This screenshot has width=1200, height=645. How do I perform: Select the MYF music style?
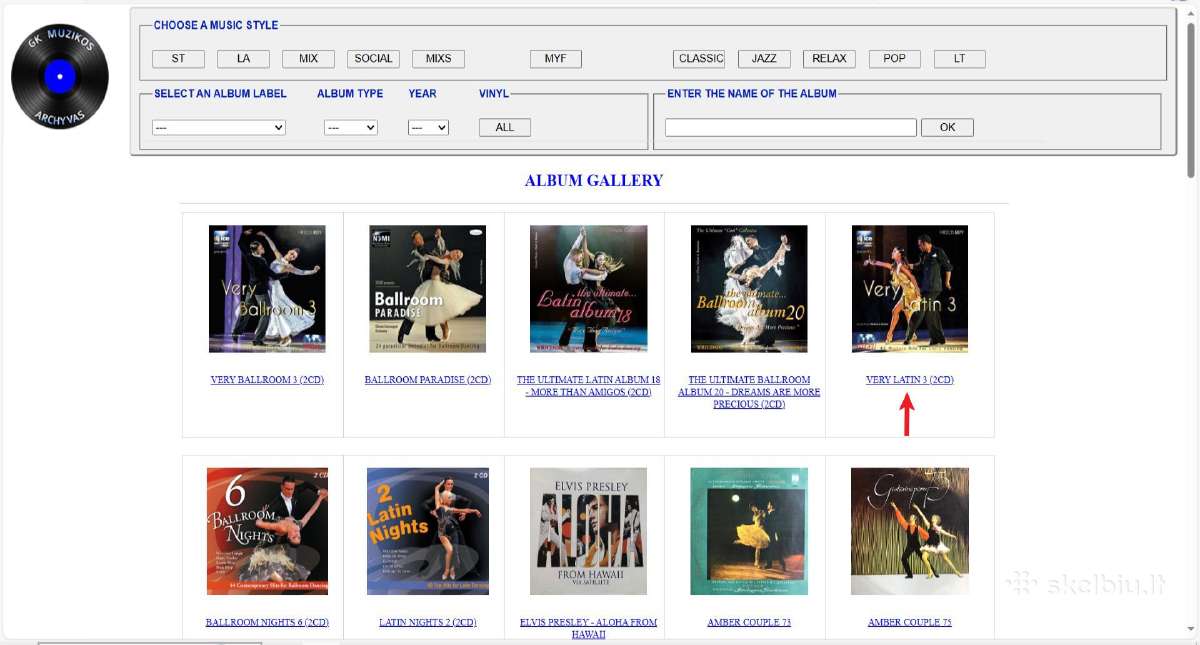coord(556,59)
